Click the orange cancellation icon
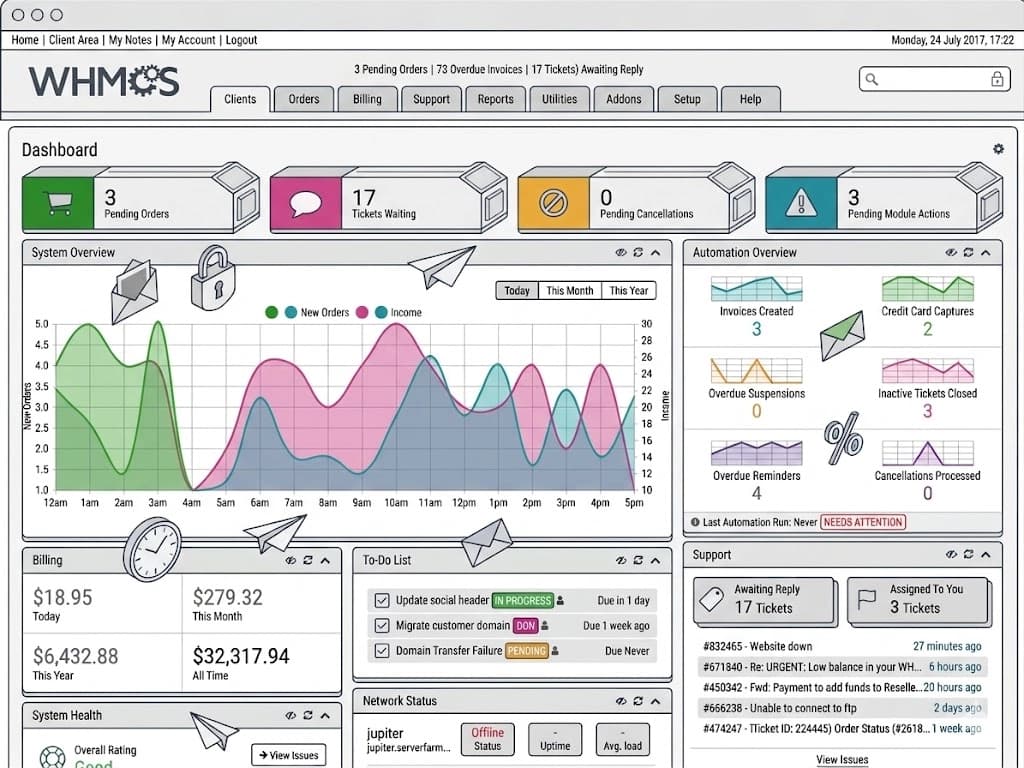 point(553,203)
